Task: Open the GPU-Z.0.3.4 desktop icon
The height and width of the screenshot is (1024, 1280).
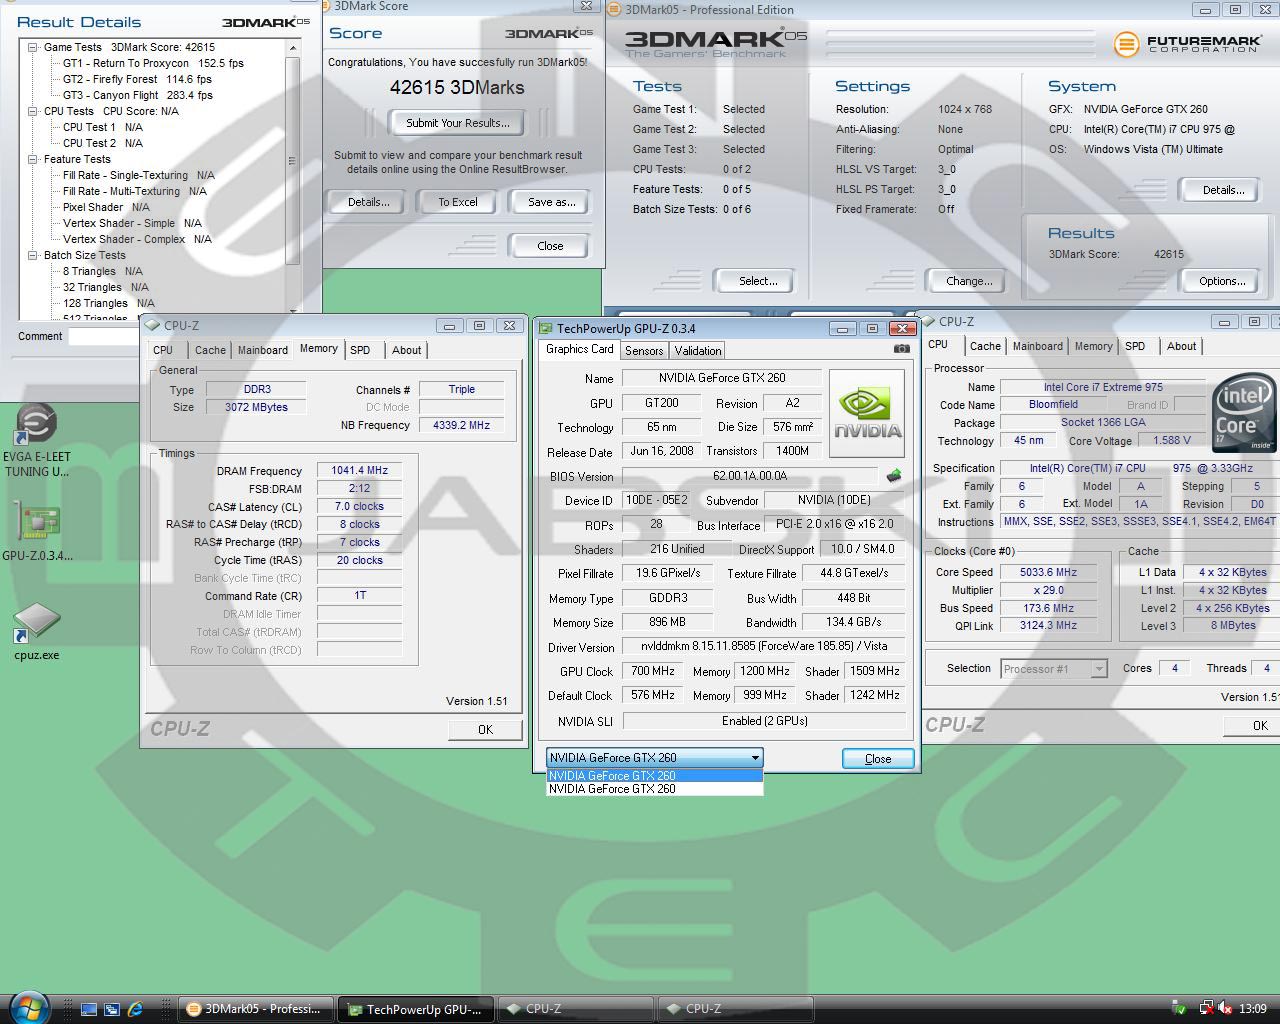Action: click(x=37, y=532)
